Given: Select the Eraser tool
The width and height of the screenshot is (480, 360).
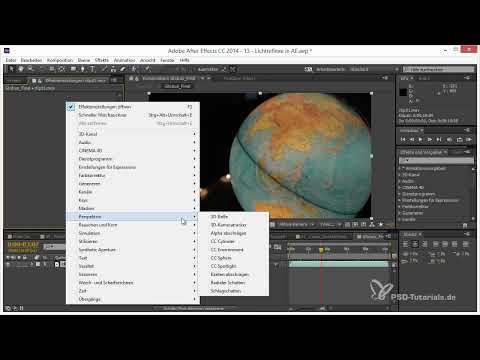Looking at the screenshot, I should (x=123, y=69).
